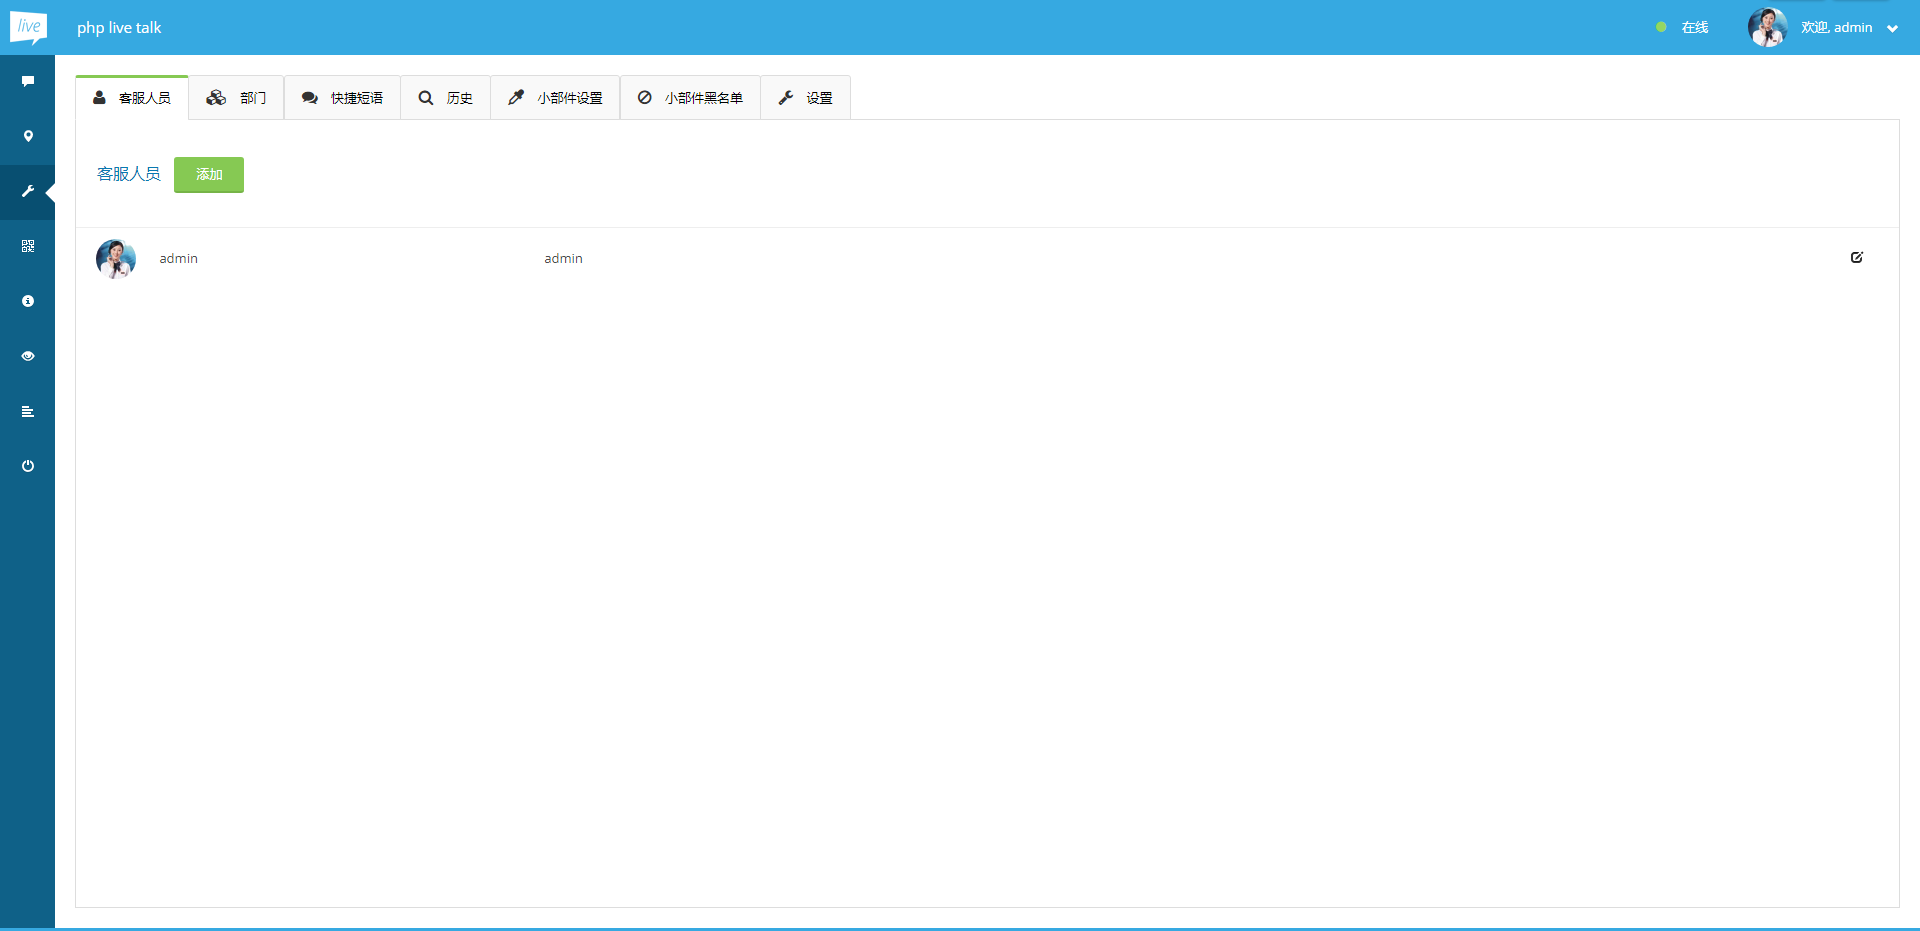This screenshot has height=931, width=1920.
Task: Click the info icon in the sidebar
Action: pyautogui.click(x=28, y=301)
